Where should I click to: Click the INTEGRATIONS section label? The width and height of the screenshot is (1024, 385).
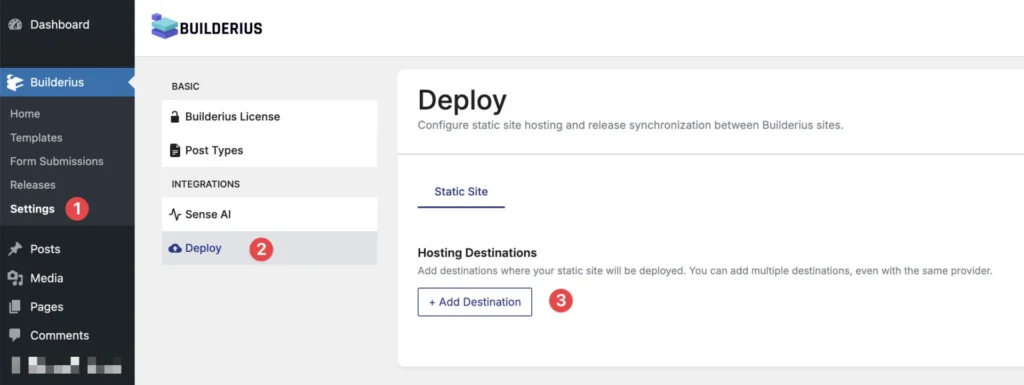(x=206, y=184)
